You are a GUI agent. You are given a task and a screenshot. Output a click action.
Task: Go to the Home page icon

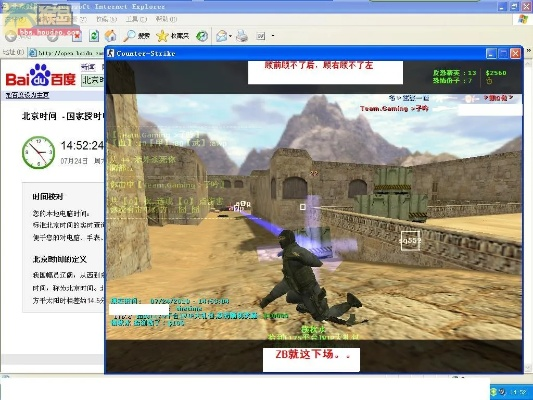point(110,35)
